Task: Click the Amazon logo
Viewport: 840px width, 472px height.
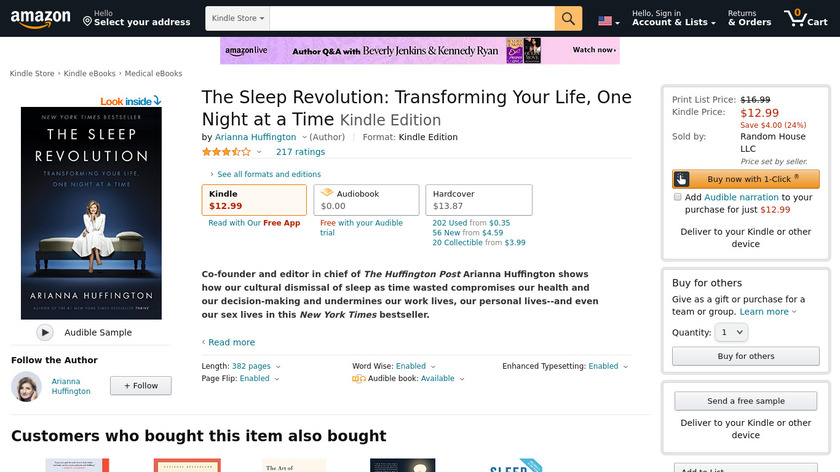Action: point(40,19)
